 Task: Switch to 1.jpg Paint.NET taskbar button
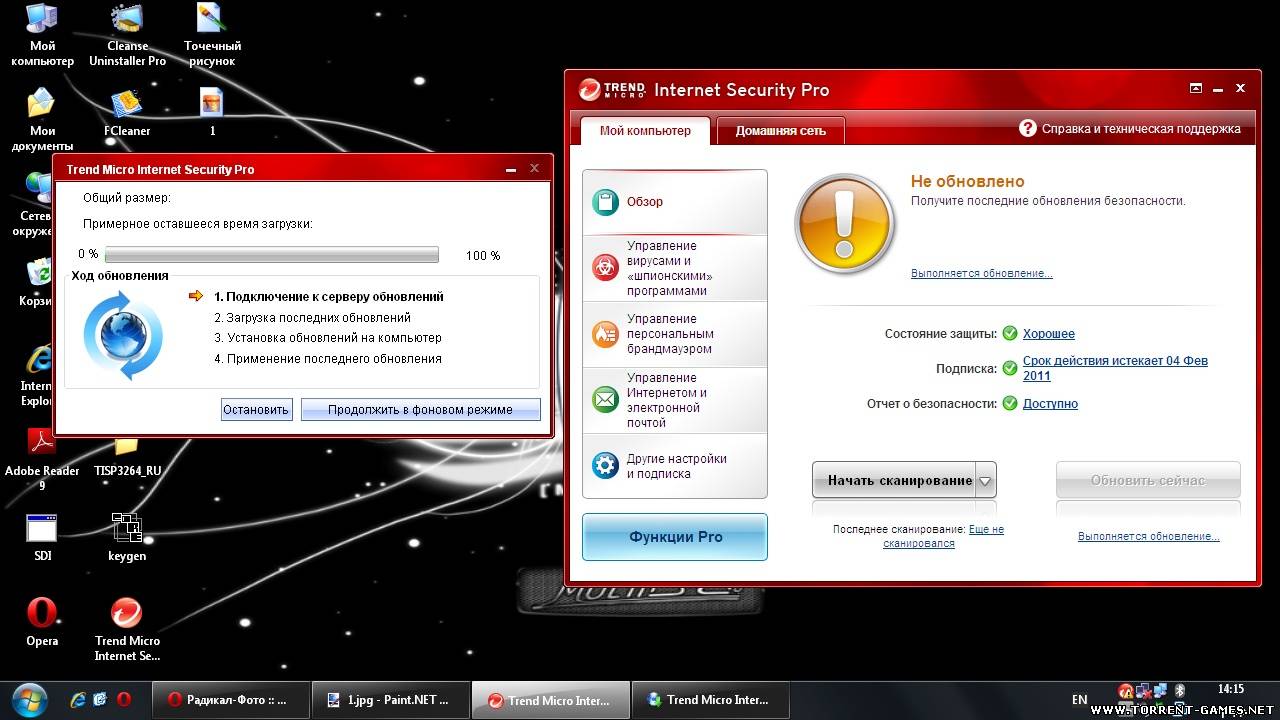391,700
